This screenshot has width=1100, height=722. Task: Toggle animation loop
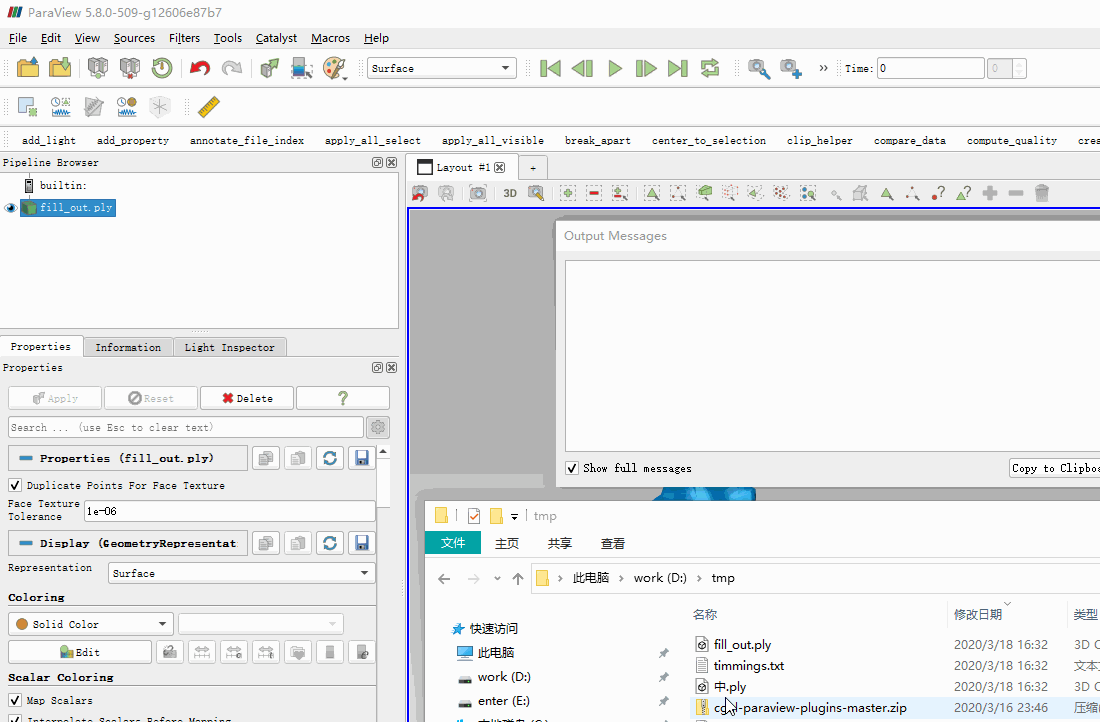coord(710,68)
